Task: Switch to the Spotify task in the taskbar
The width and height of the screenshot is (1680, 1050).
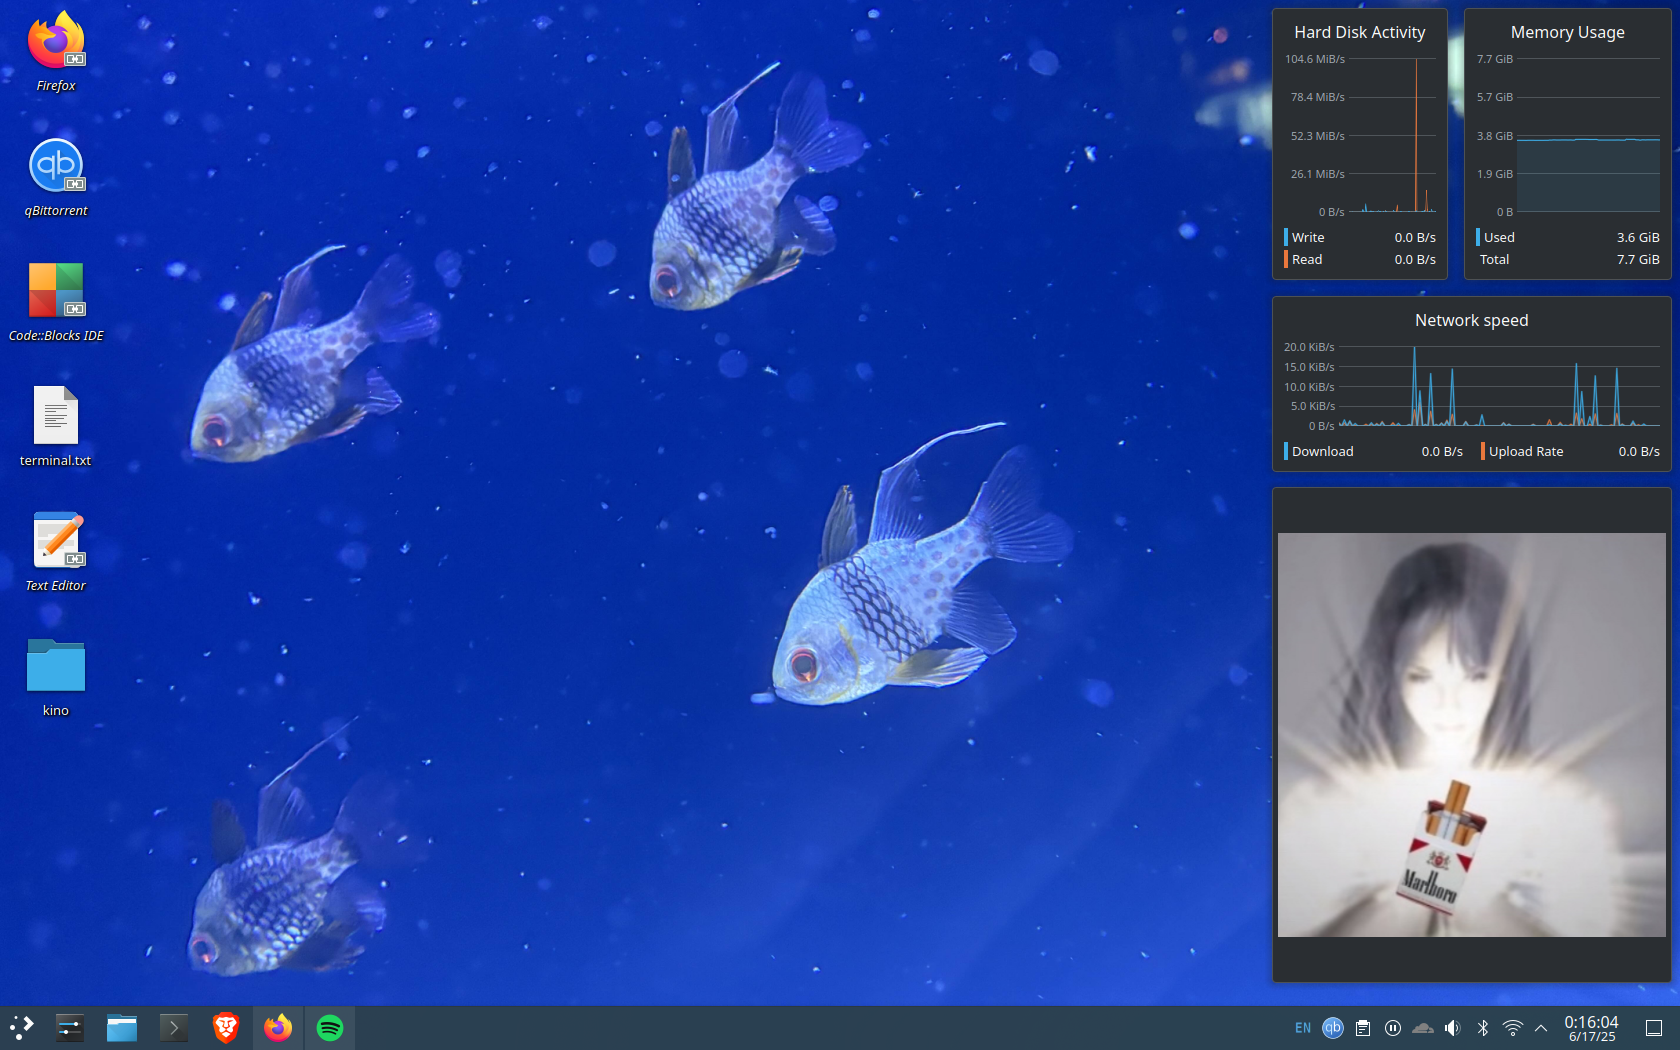Action: [330, 1027]
